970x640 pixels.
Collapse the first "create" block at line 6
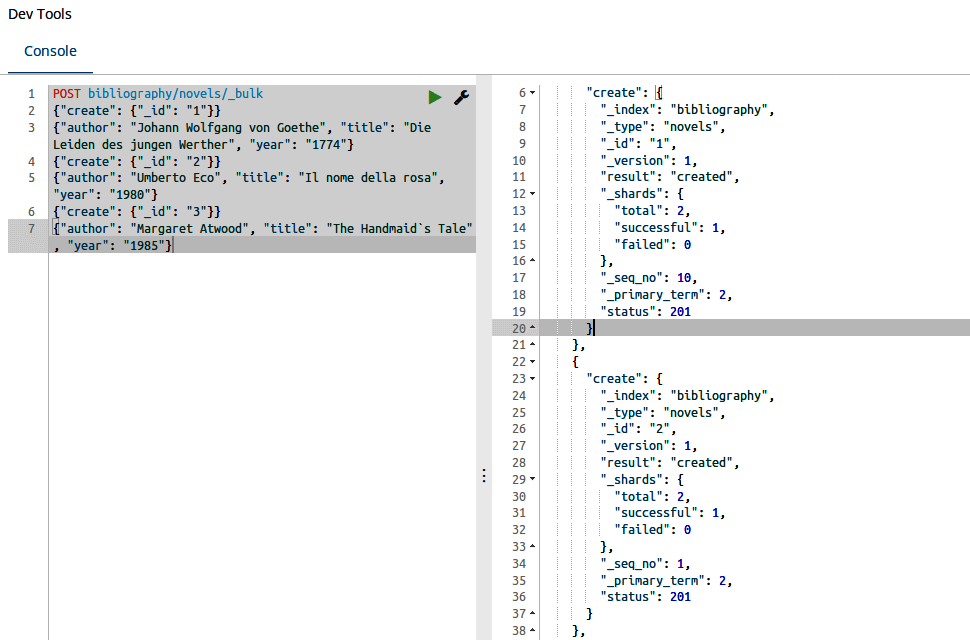(x=531, y=92)
